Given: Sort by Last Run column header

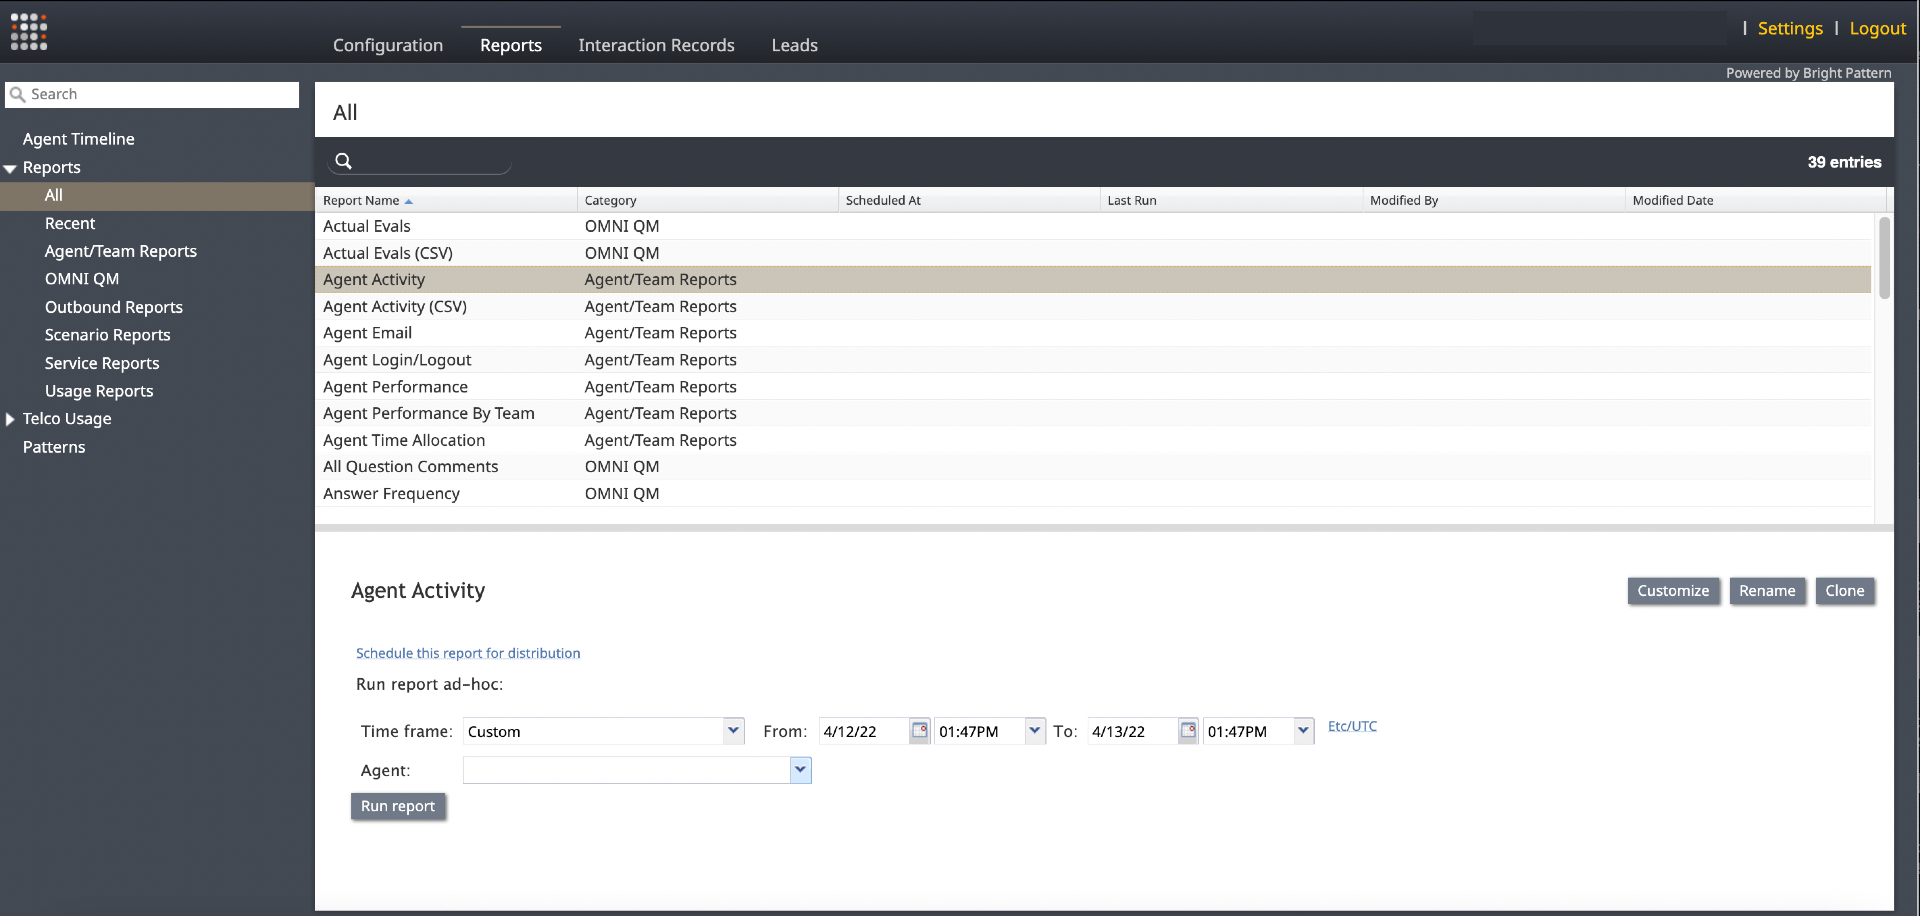Looking at the screenshot, I should point(1231,200).
